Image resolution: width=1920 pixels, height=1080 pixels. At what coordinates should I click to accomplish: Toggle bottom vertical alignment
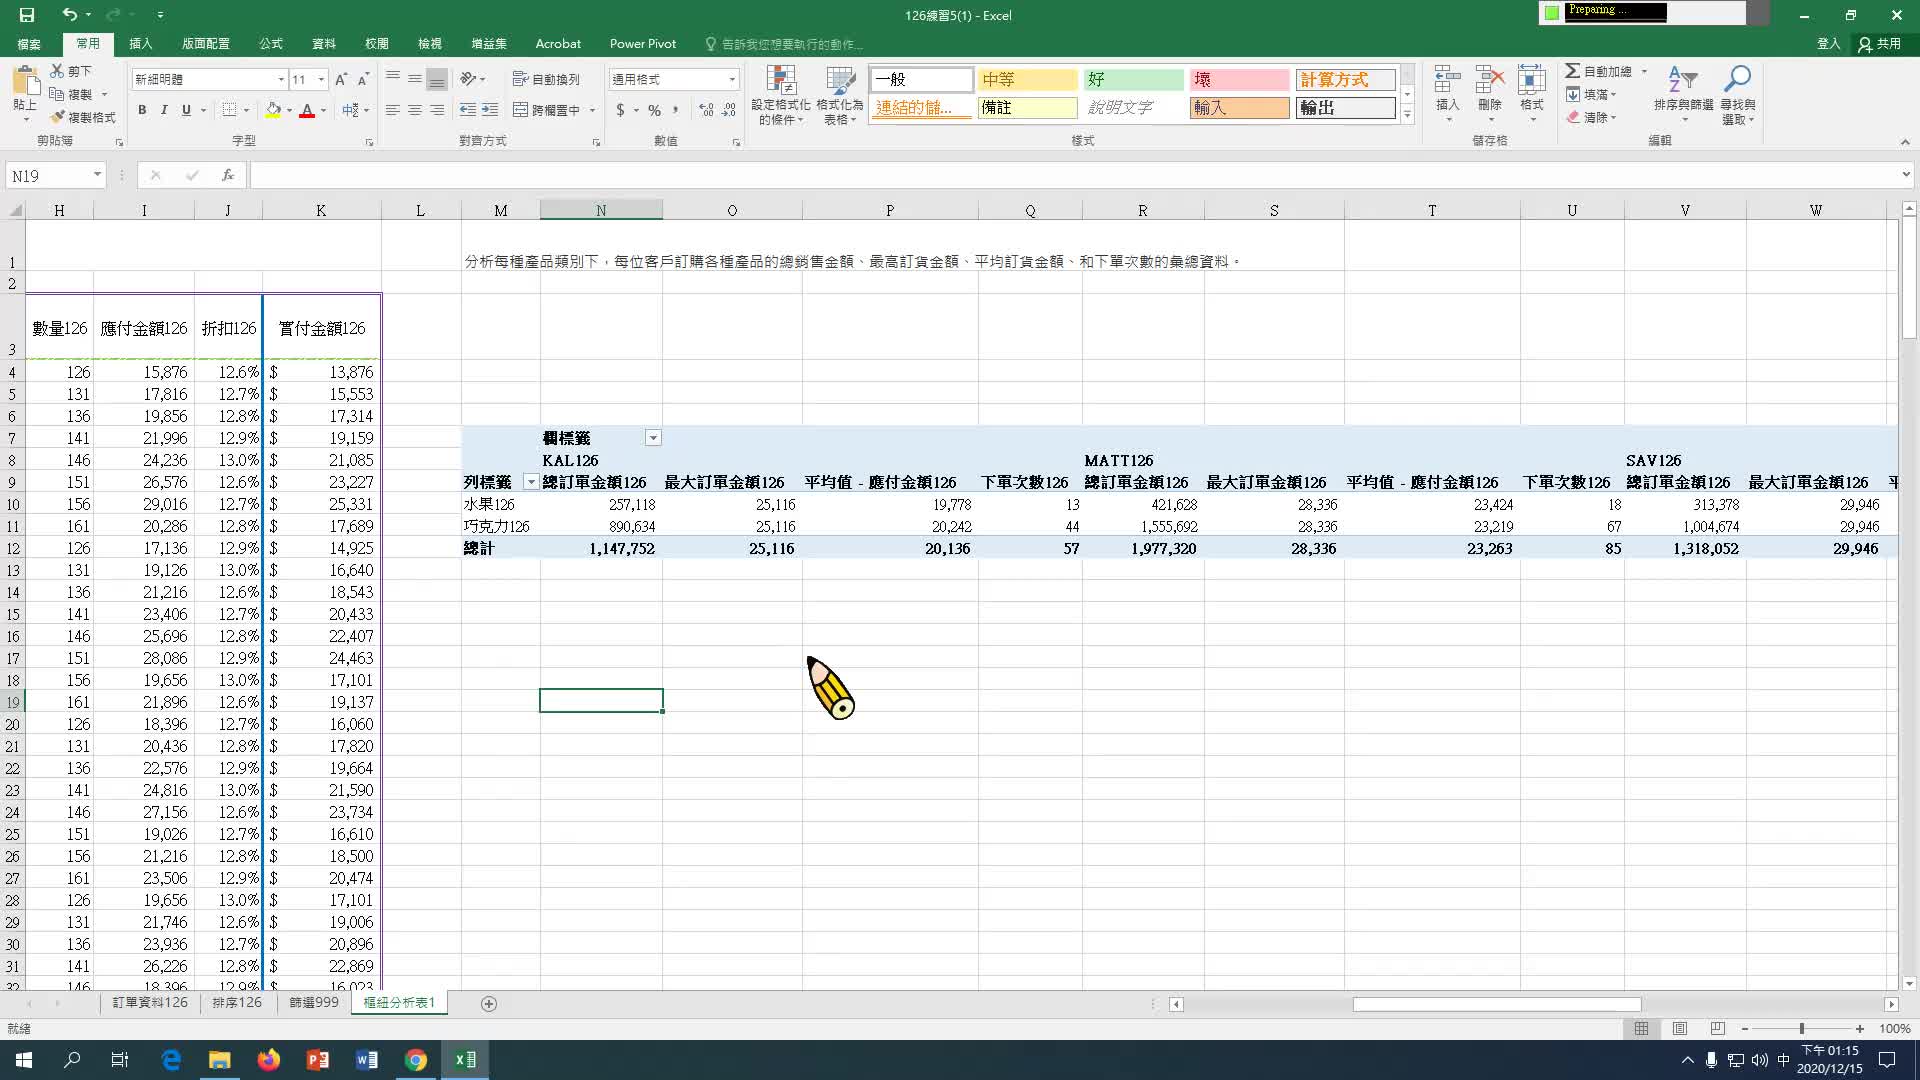pyautogui.click(x=437, y=79)
